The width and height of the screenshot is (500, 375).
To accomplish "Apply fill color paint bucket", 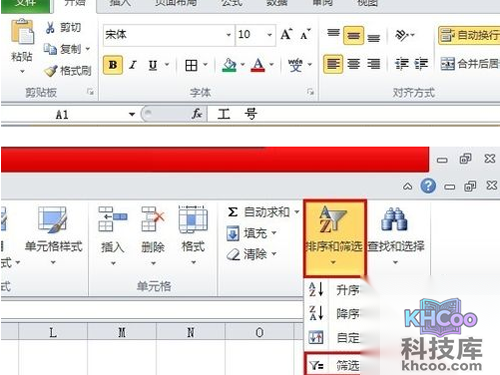I will tap(229, 65).
